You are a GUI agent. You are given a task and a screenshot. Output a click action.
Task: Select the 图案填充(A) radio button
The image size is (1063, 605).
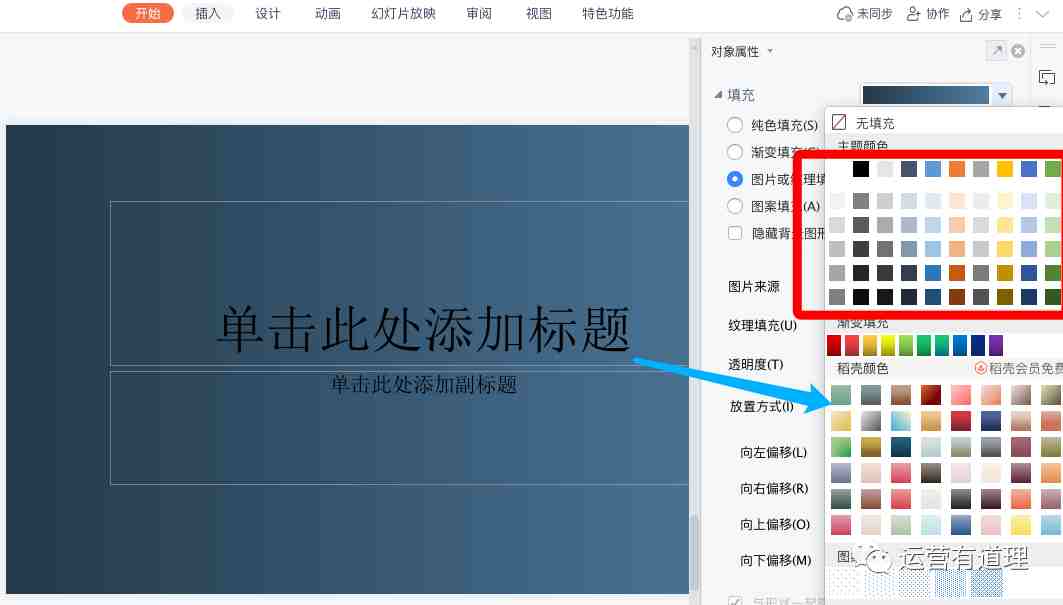[x=735, y=206]
